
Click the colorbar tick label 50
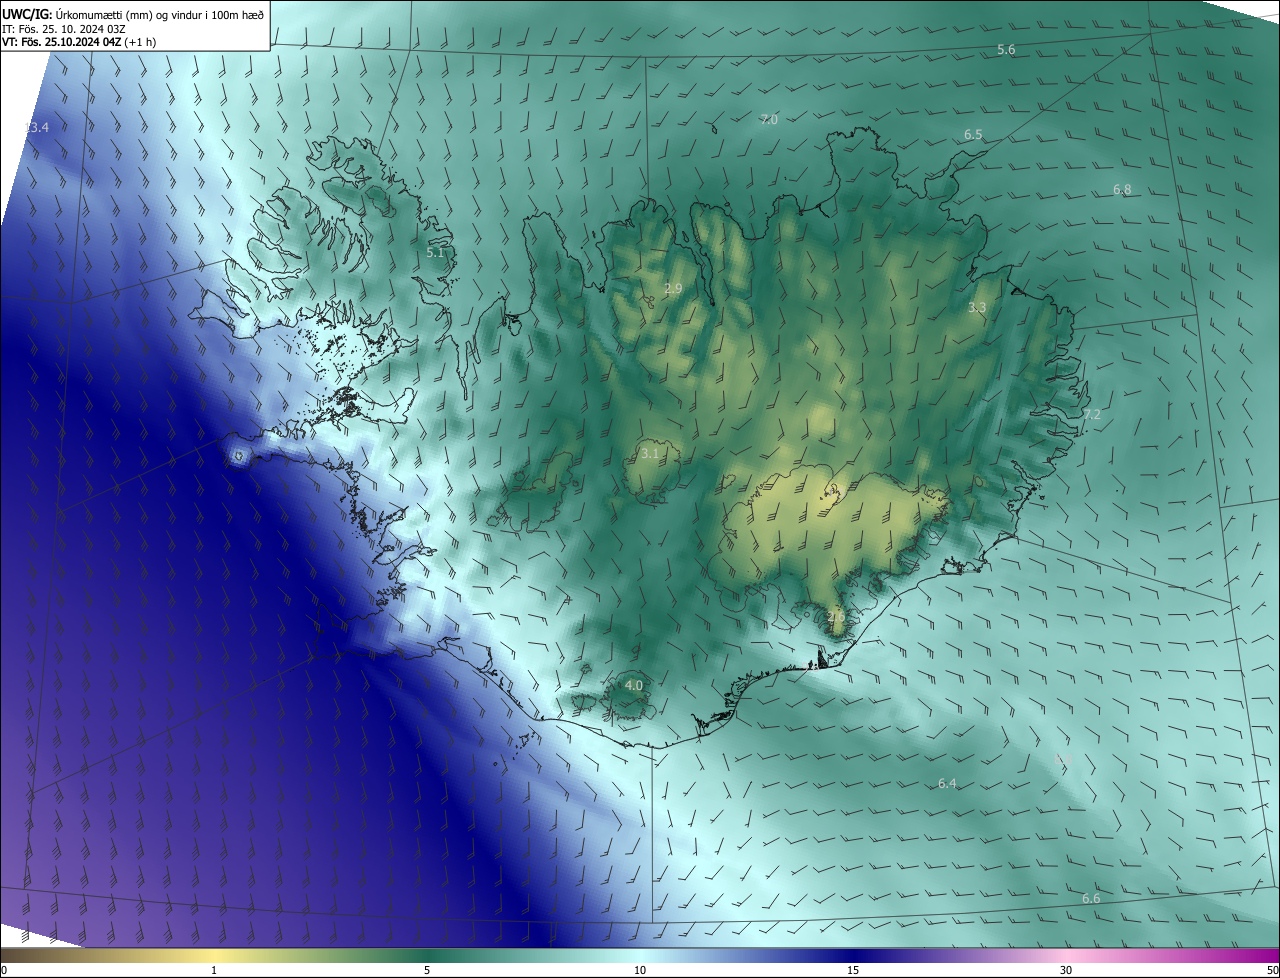pyautogui.click(x=1272, y=971)
